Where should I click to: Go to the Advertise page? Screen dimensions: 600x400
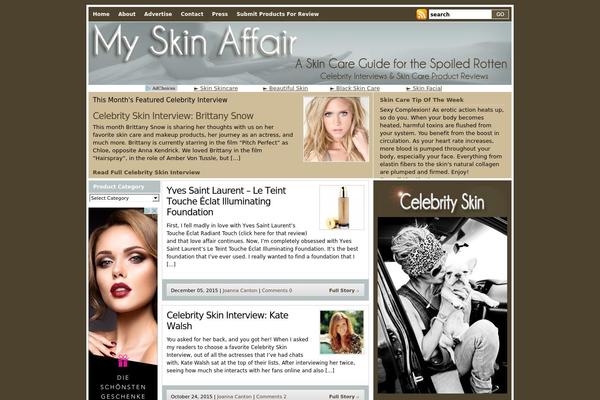click(x=158, y=14)
